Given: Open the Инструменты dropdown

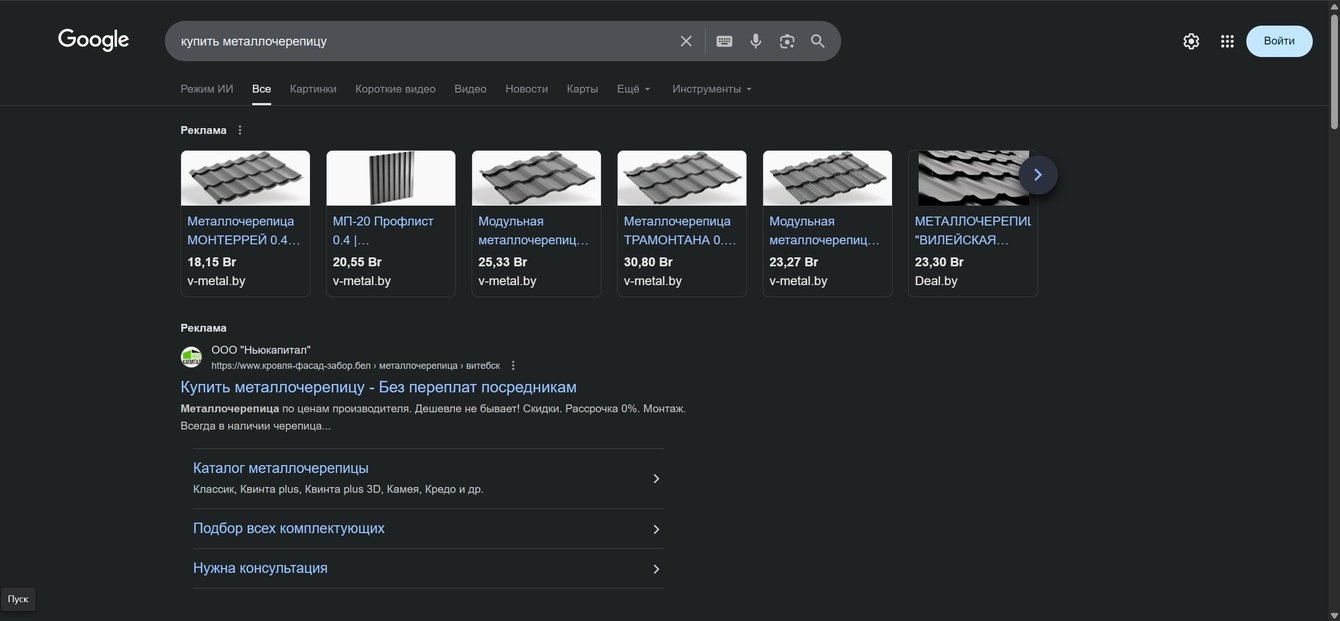Looking at the screenshot, I should pos(712,89).
